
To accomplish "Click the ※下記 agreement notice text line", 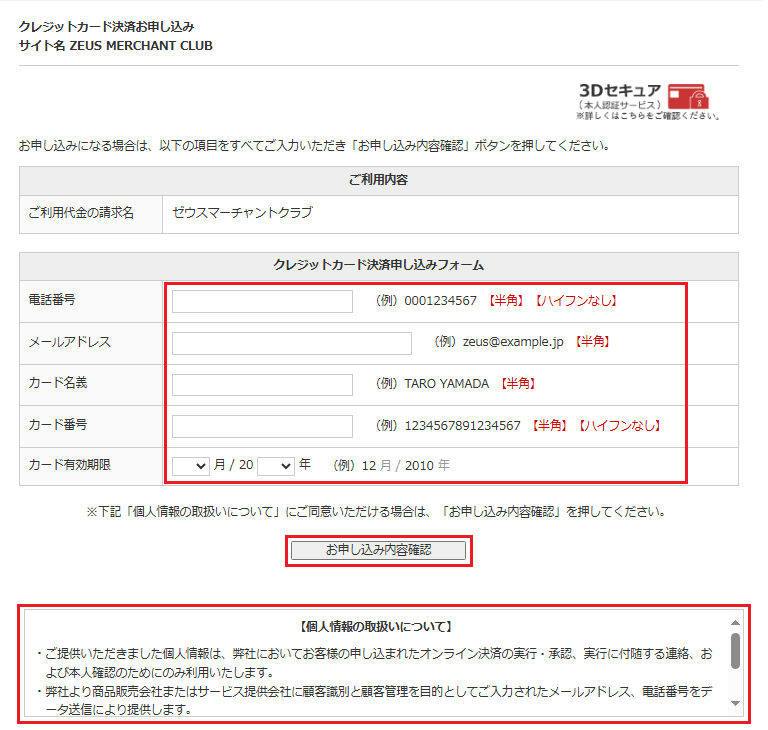I will tap(376, 512).
